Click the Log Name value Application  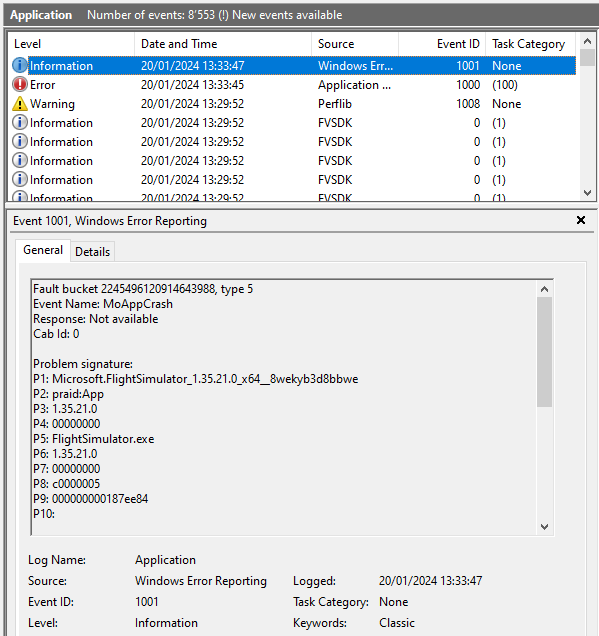tap(165, 560)
